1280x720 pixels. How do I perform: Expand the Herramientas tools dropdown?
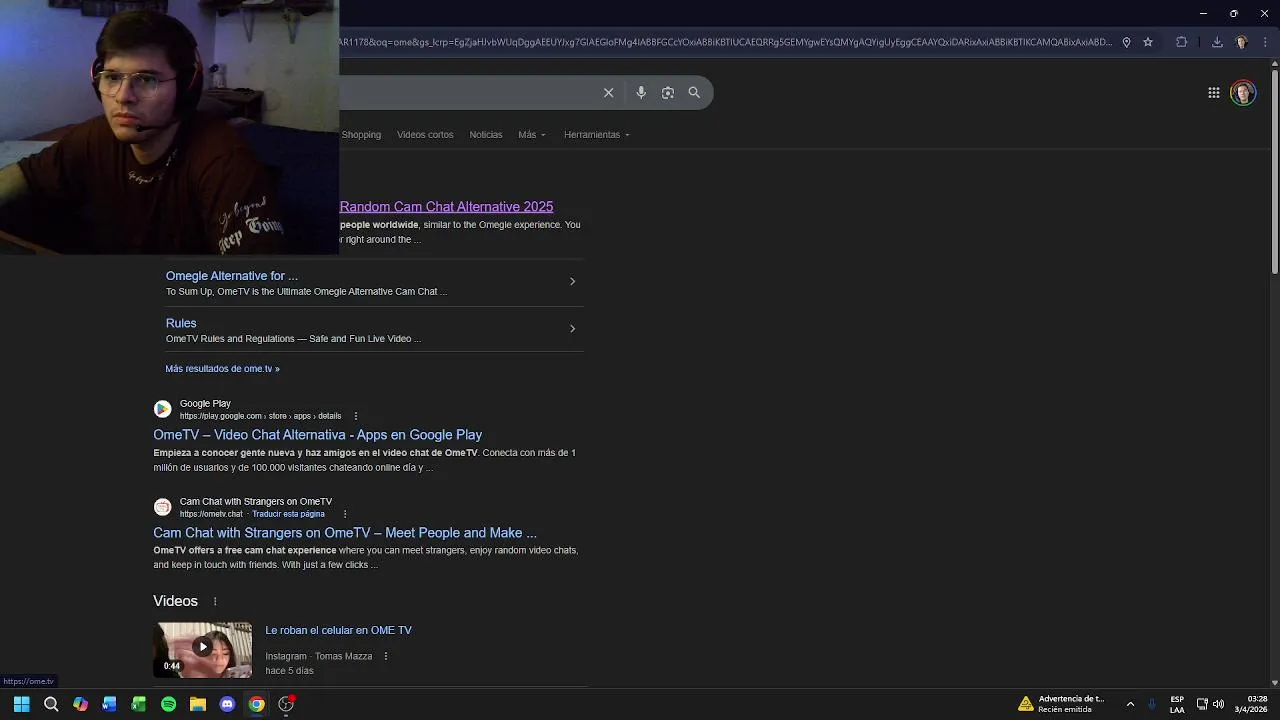(x=597, y=135)
